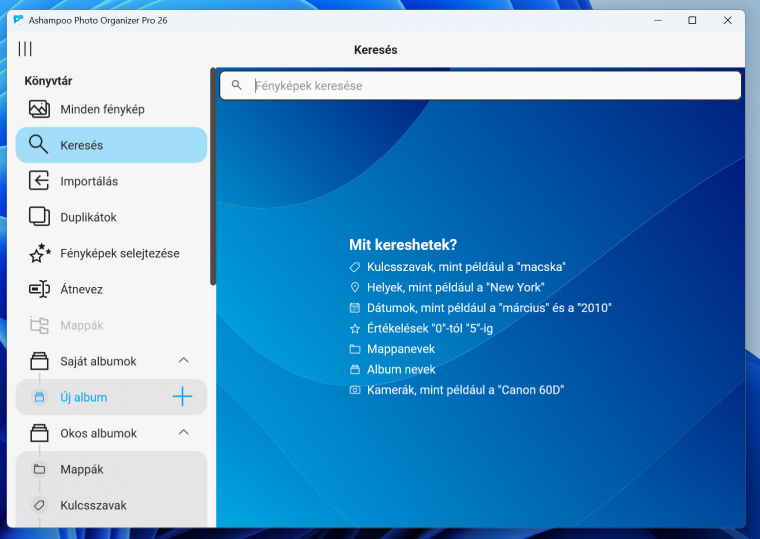The width and height of the screenshot is (760, 539).
Task: Open the Mappák smart album item
Action: (x=81, y=469)
